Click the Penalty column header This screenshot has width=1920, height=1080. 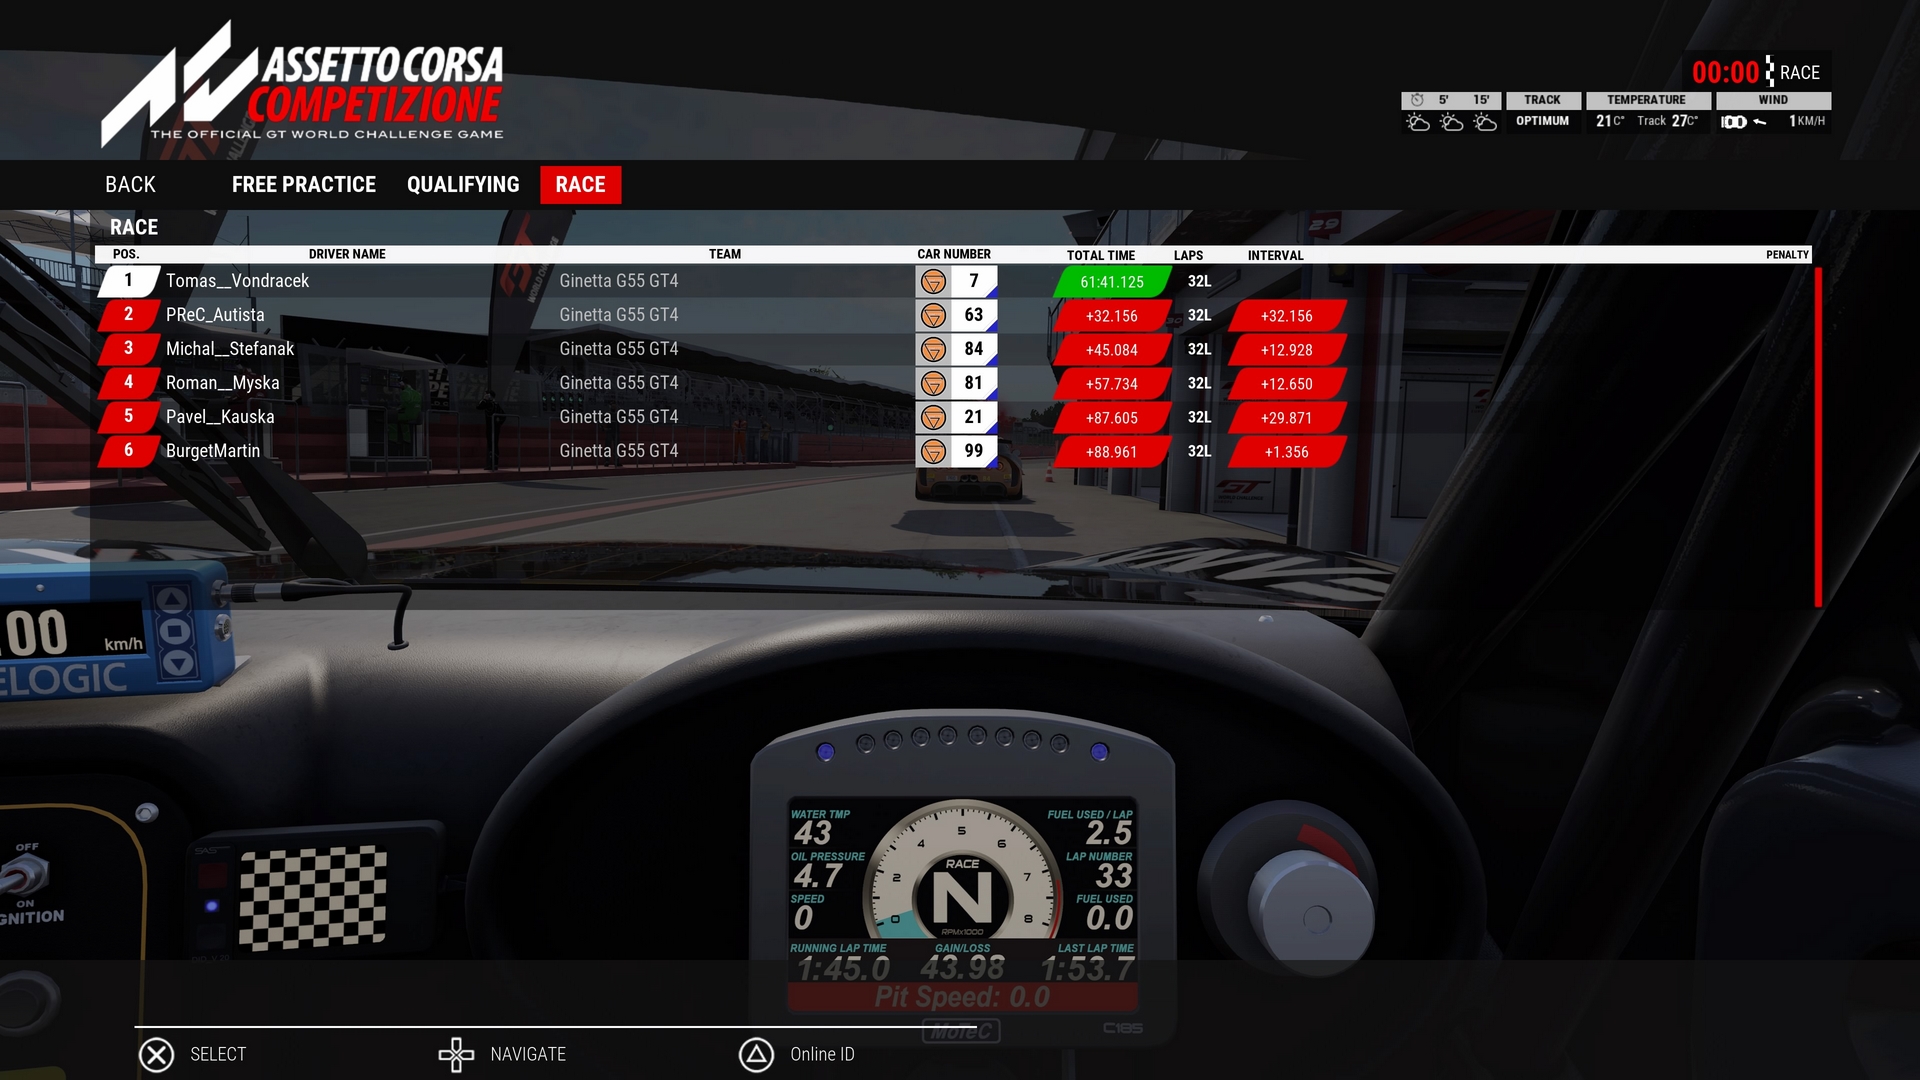1787,255
